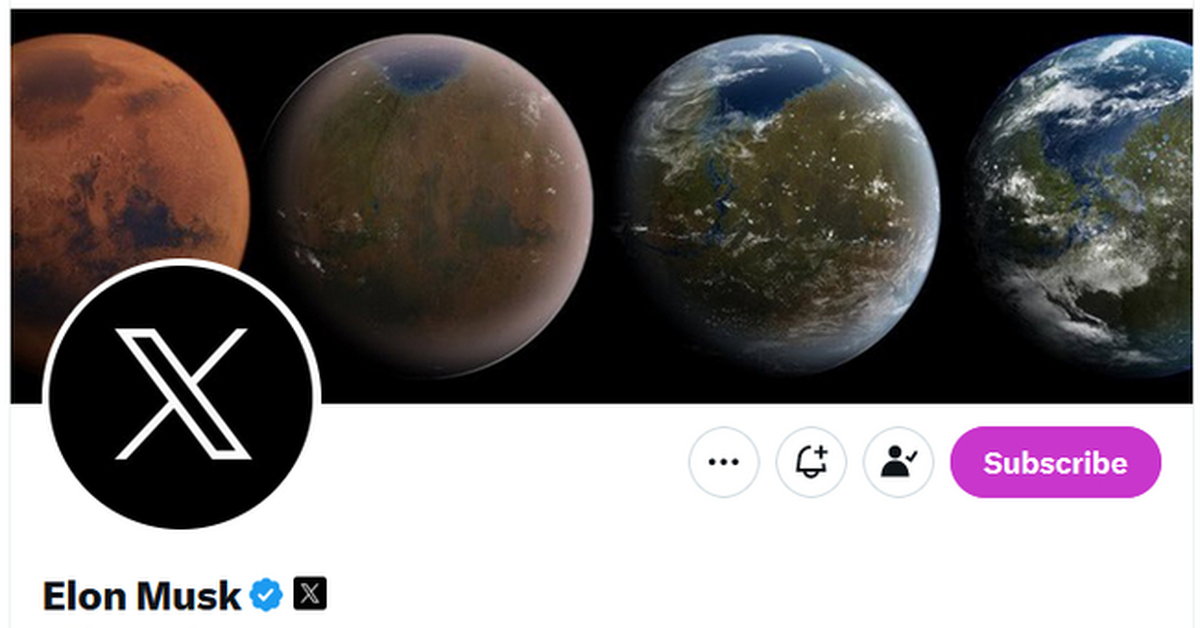Click the small X affiliate badge beside name
This screenshot has width=1200, height=628.
pyautogui.click(x=310, y=594)
